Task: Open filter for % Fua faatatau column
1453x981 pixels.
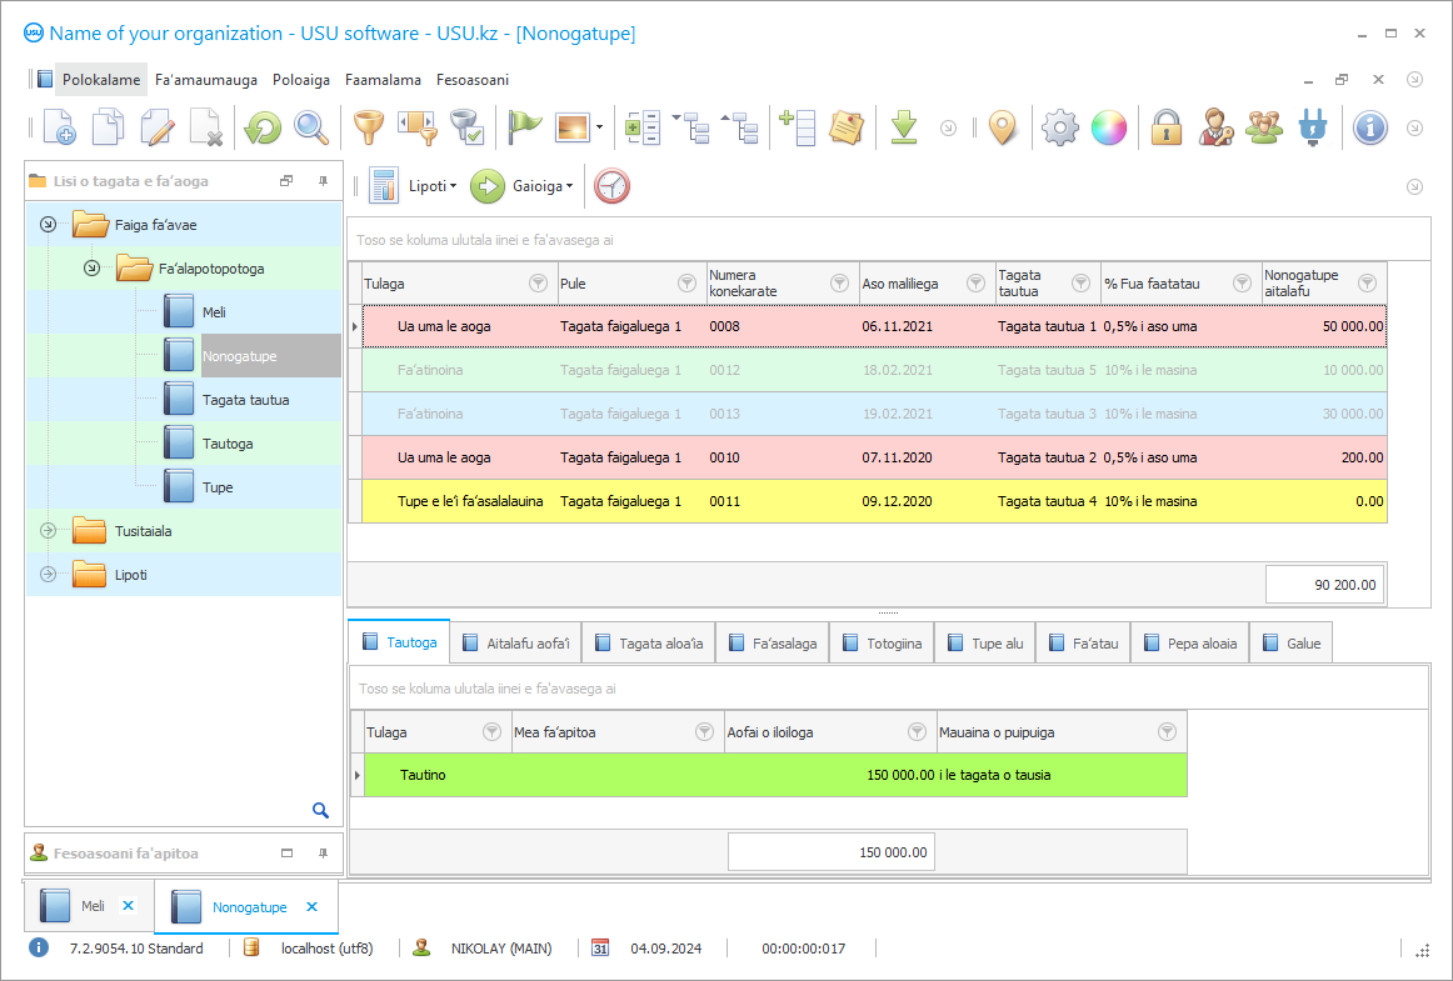Action: pos(1242,283)
